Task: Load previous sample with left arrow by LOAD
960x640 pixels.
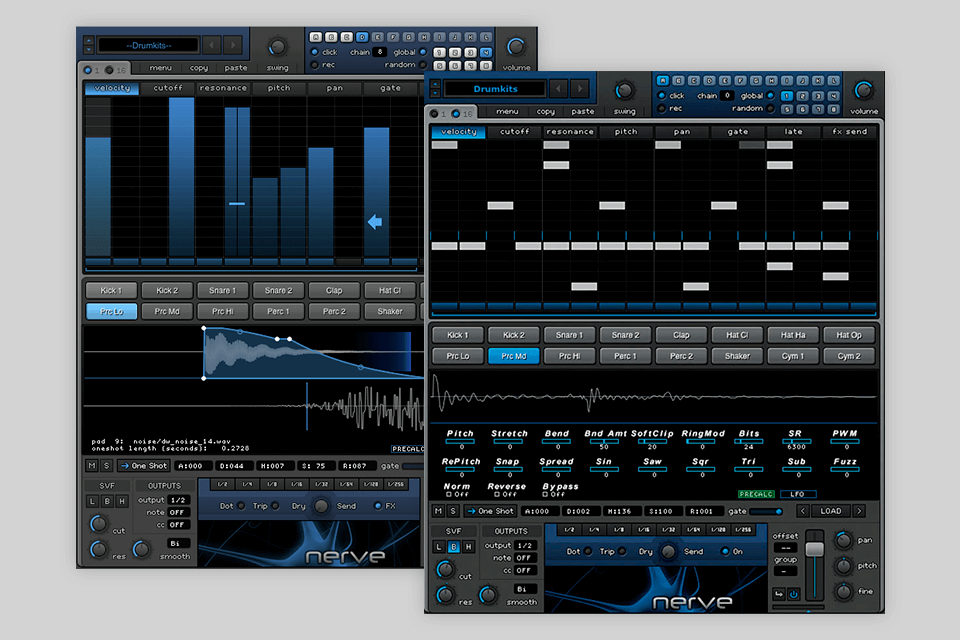Action: click(803, 511)
